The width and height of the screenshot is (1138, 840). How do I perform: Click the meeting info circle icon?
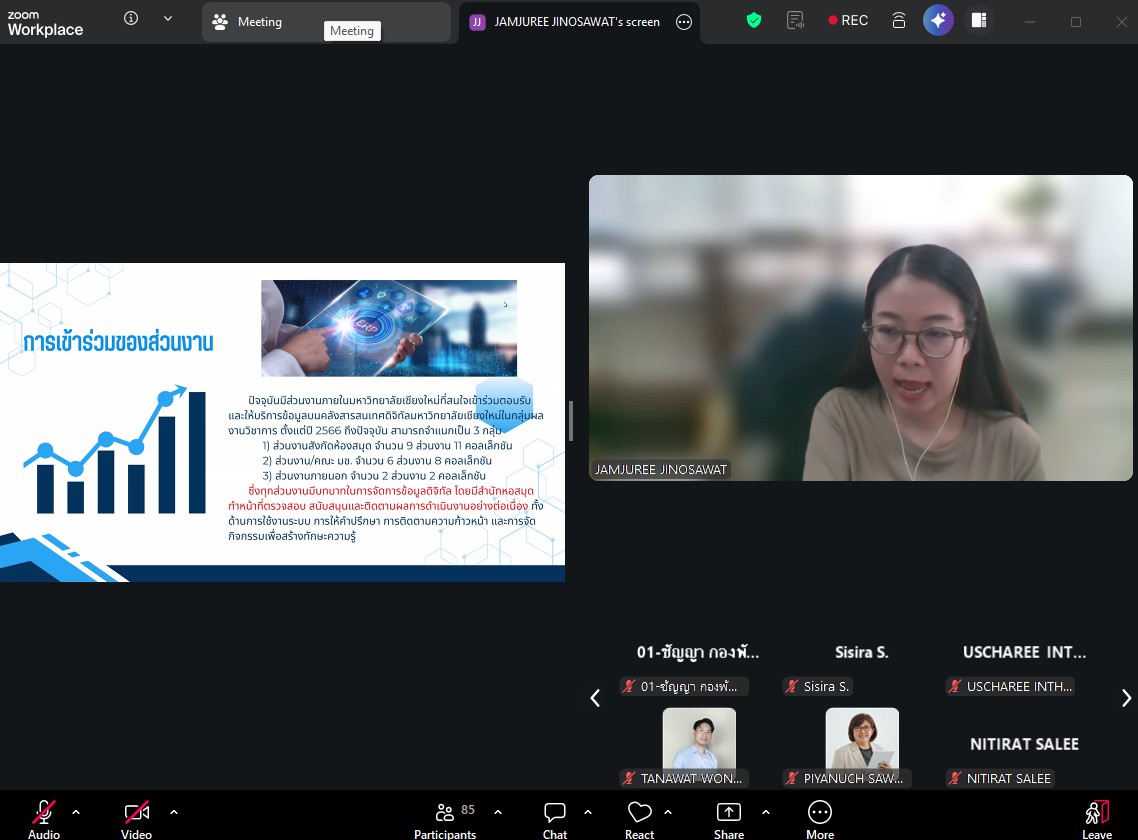click(131, 19)
